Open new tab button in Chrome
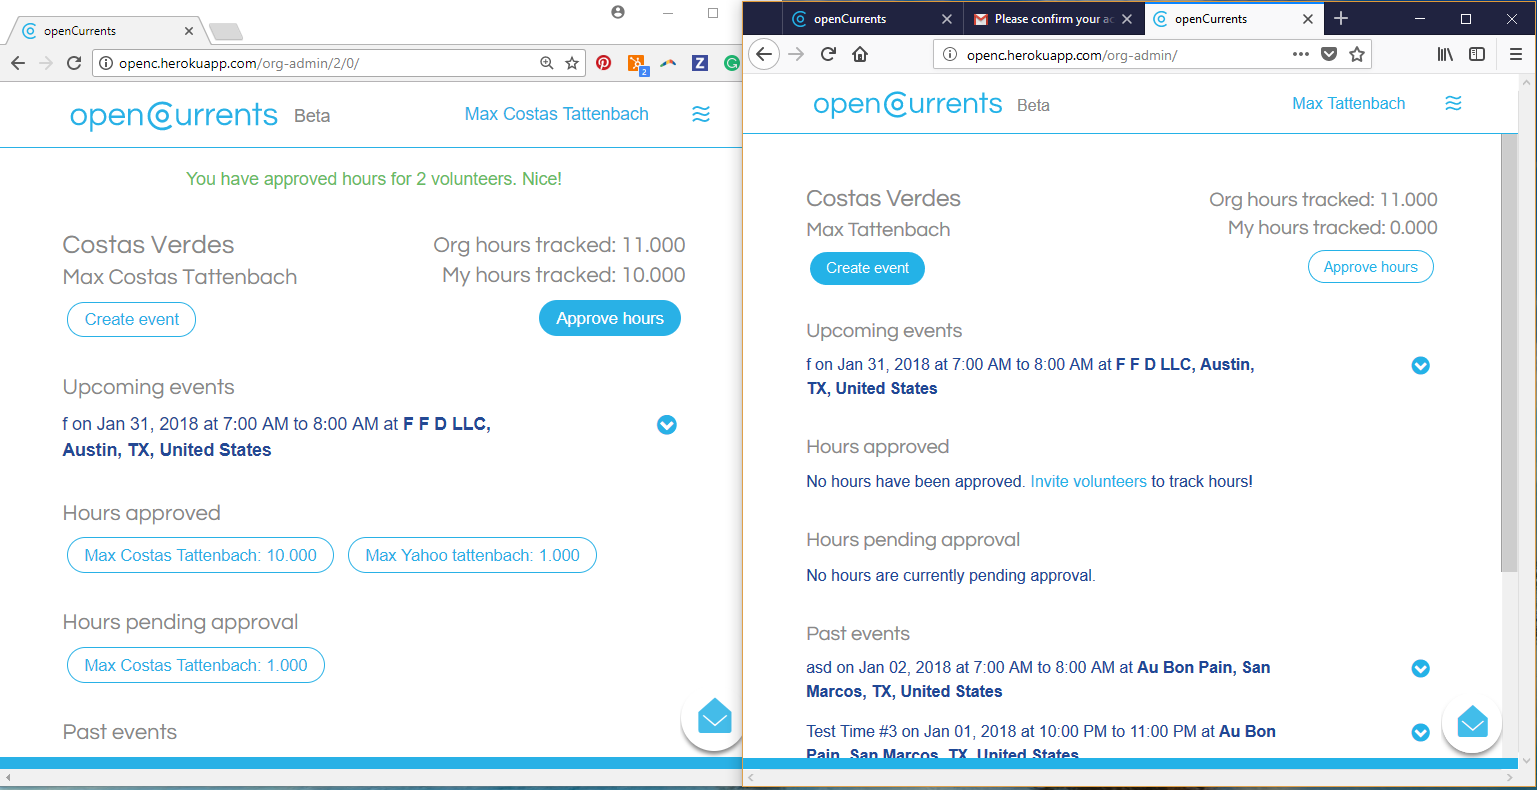Screen dimensions: 1537x790 coord(226,32)
